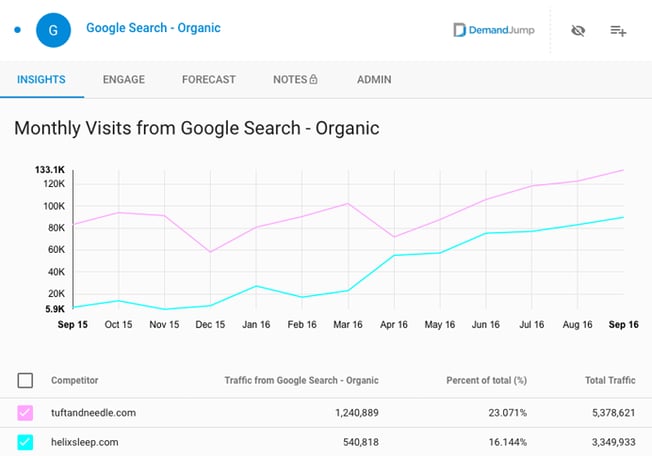Image resolution: width=652 pixels, height=456 pixels.
Task: Click the 1,240,889 traffic value
Action: pos(357,413)
